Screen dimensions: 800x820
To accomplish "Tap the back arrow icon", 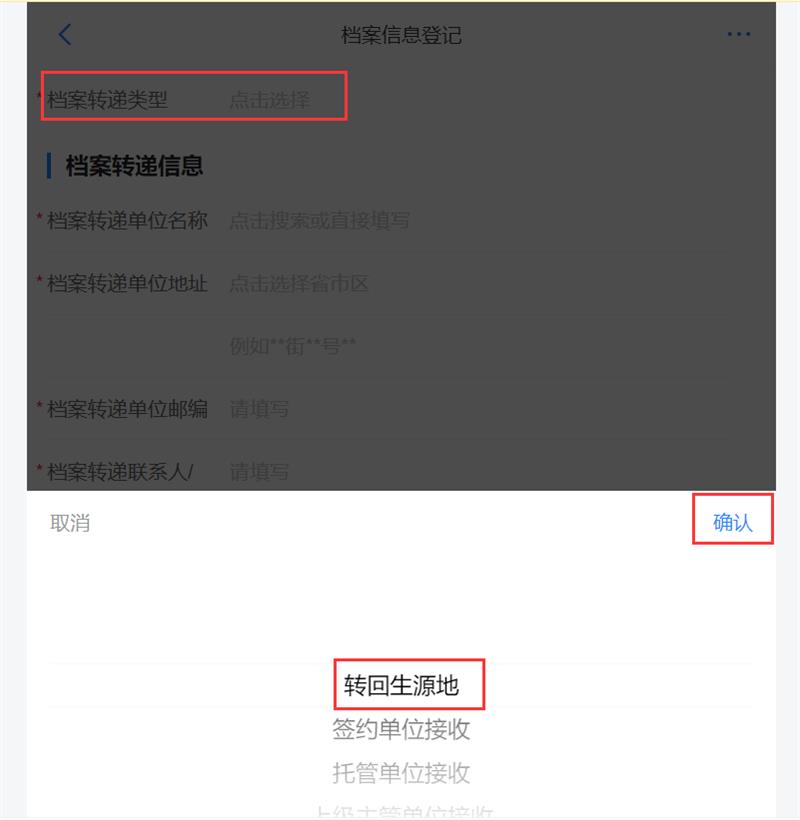I will [x=65, y=35].
